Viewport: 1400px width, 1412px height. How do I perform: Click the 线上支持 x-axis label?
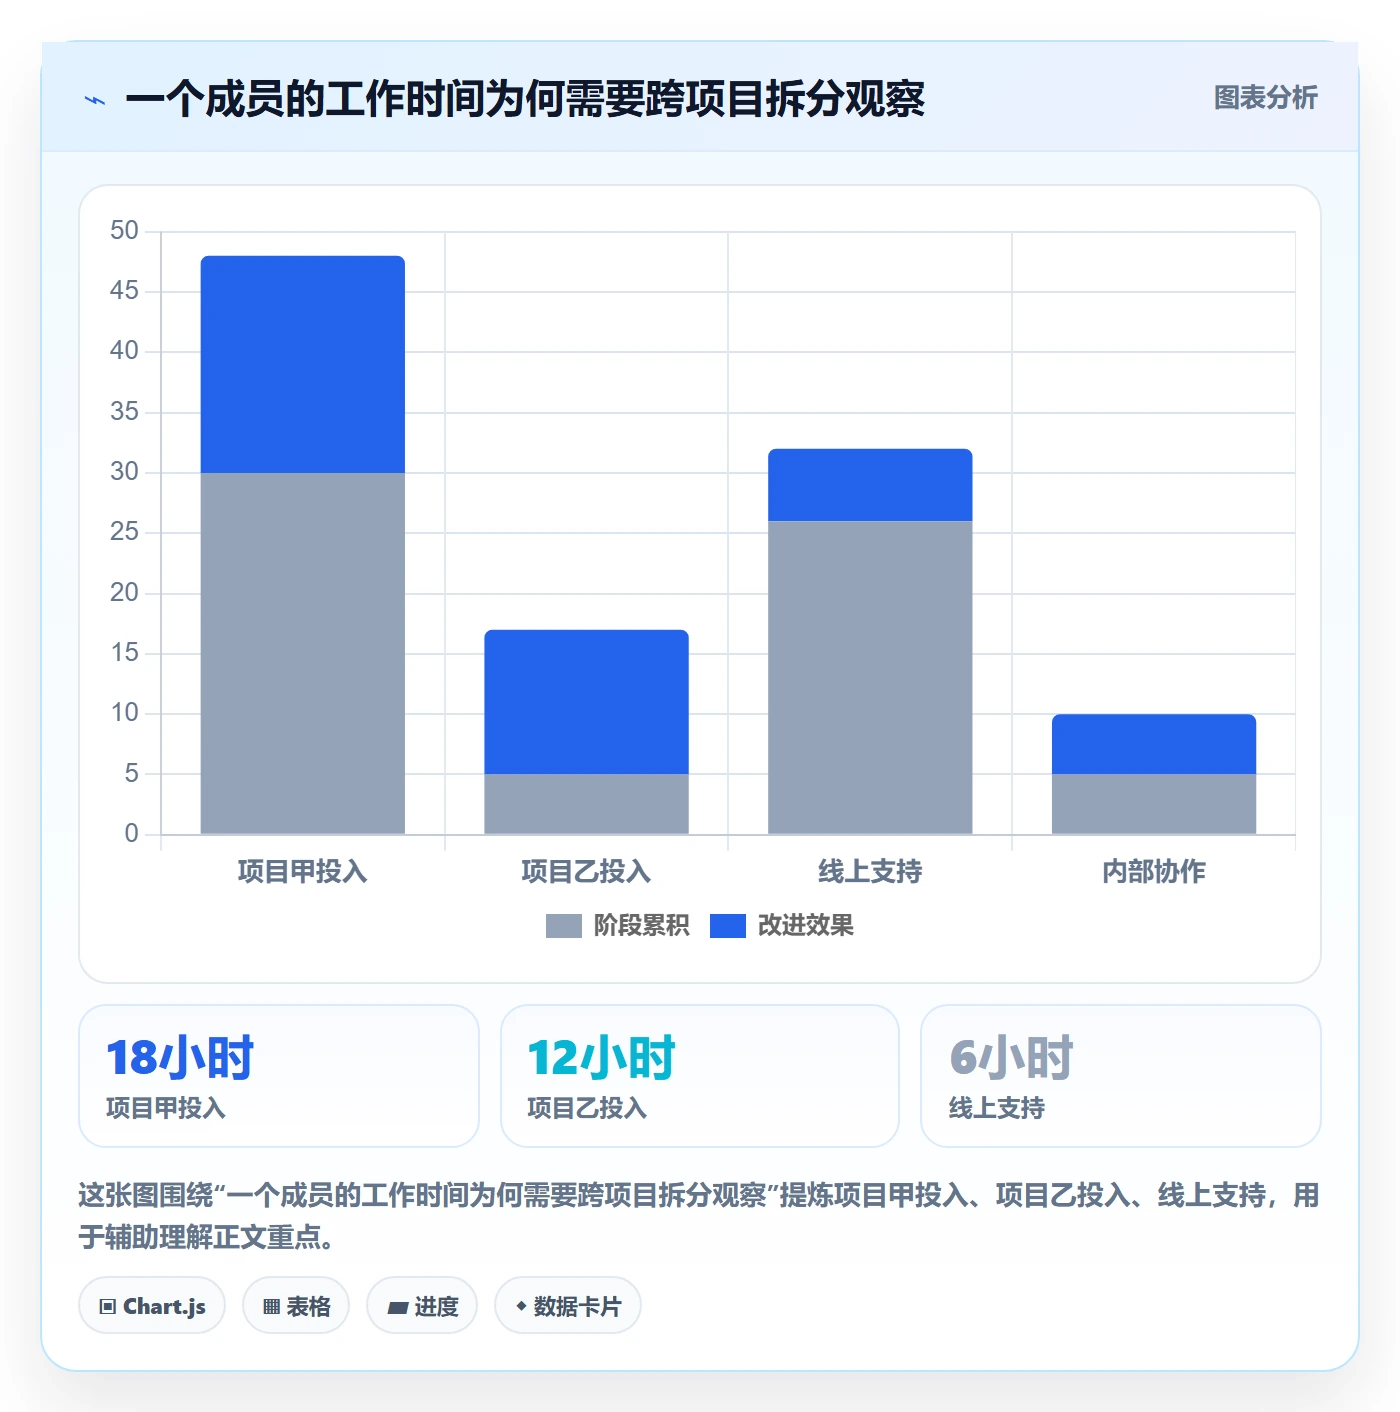pos(870,872)
